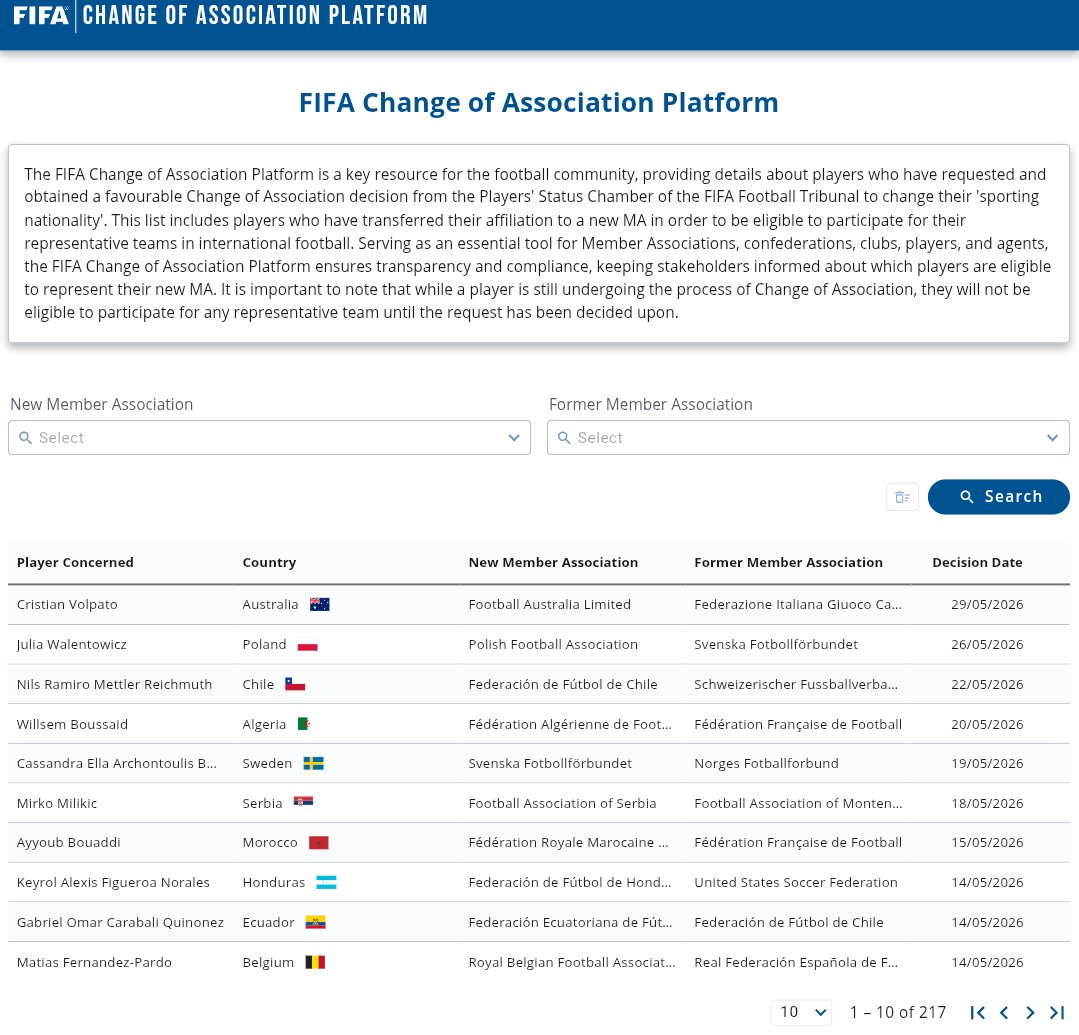Click decision date 22/05/2026
This screenshot has width=1079, height=1035.
(x=987, y=684)
